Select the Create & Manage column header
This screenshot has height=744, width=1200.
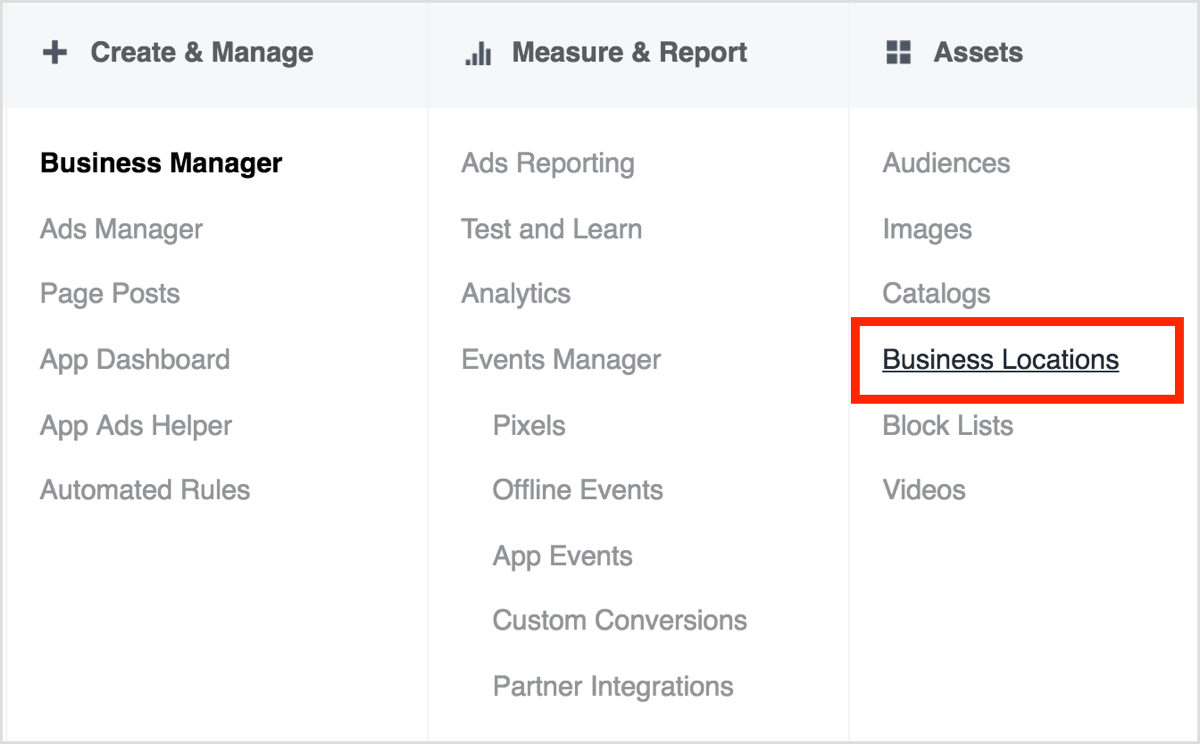click(x=202, y=53)
